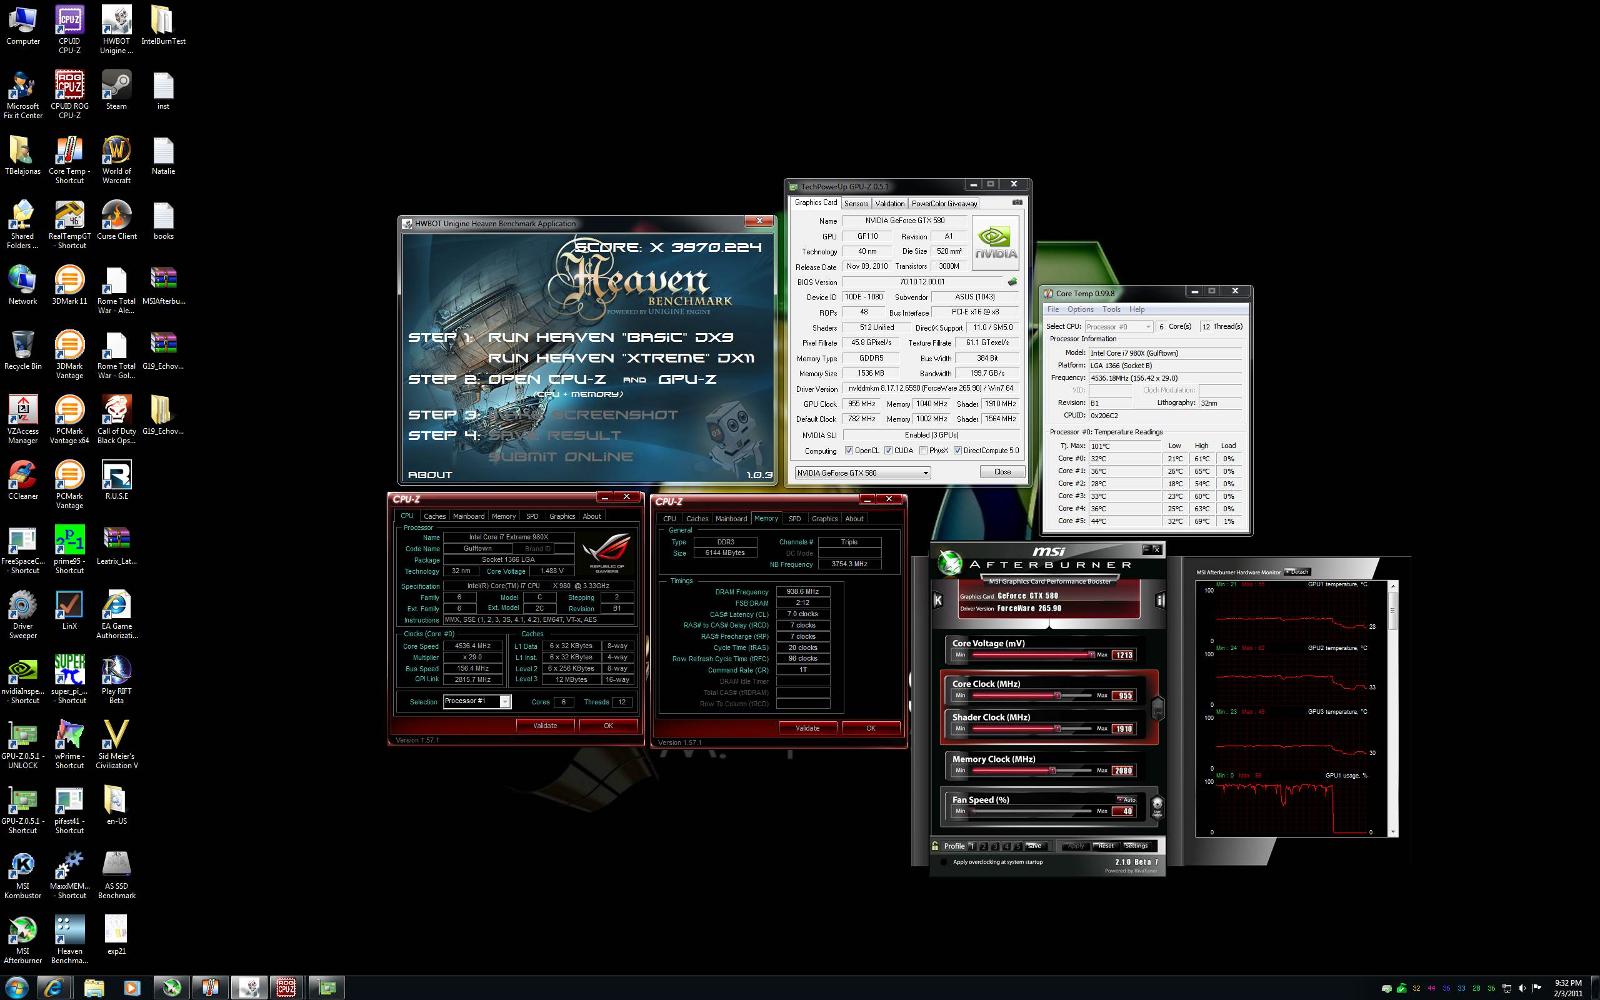Click Afterburner monitor vertical scrollbar
The image size is (1600, 1000).
(1393, 707)
